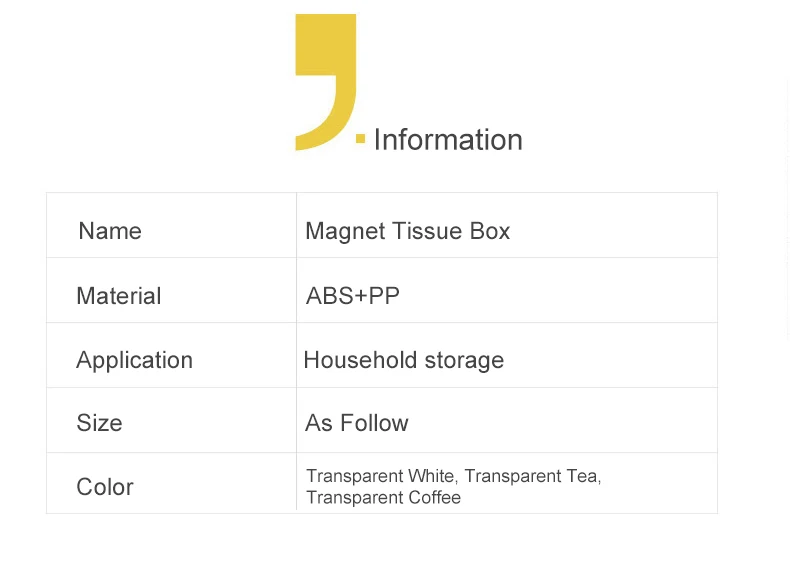Viewport: 790px width, 561px height.
Task: Click the Transparent Tea color text
Action: 533,476
